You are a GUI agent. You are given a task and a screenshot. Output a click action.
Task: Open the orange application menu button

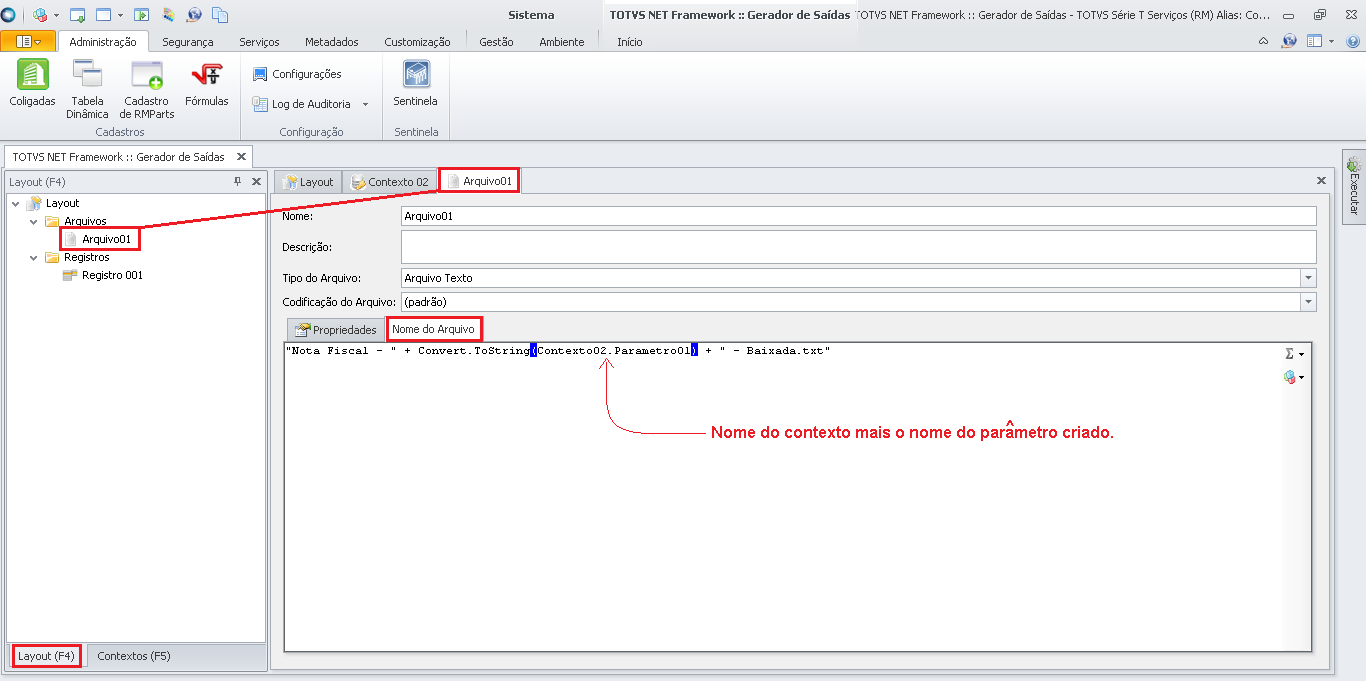pyautogui.click(x=27, y=41)
